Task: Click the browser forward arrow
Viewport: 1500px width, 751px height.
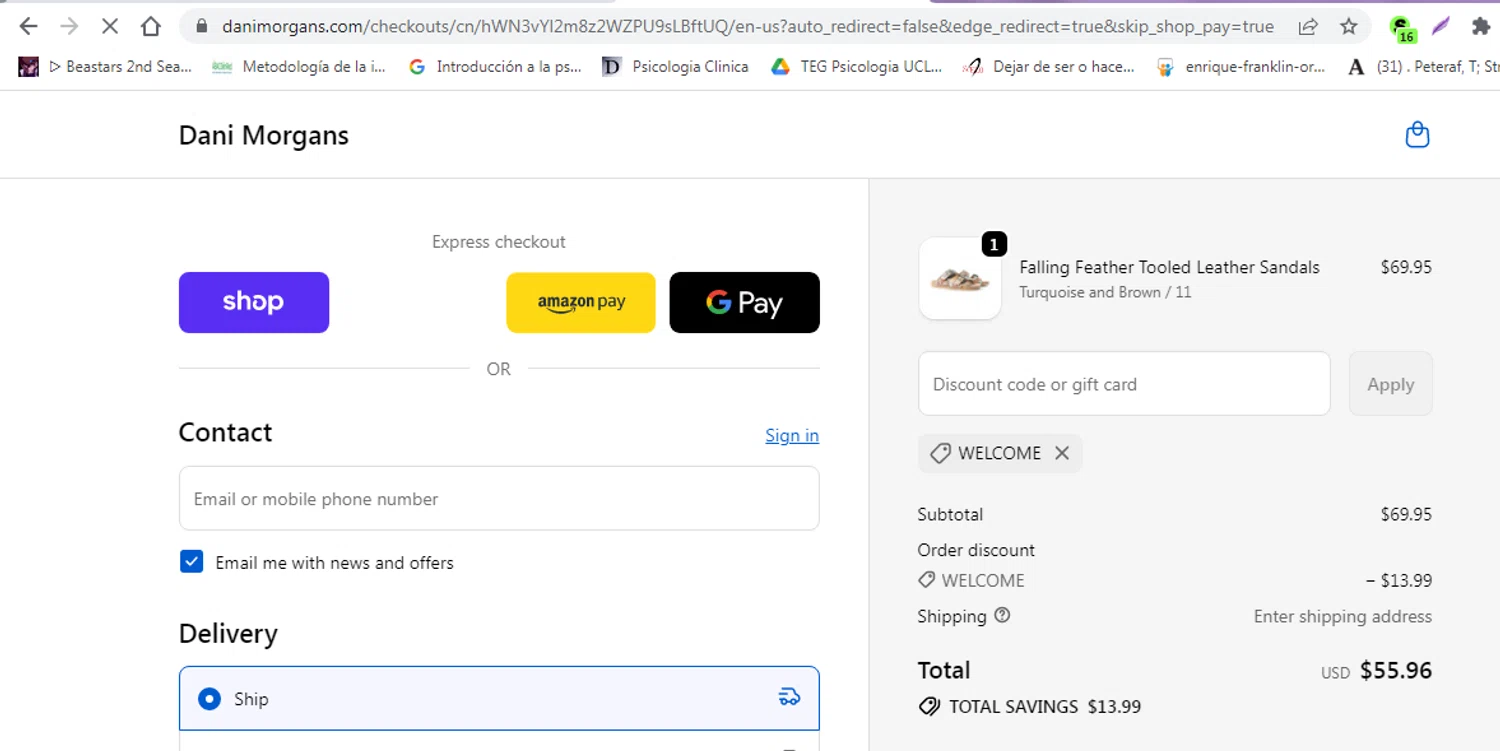Action: click(69, 27)
